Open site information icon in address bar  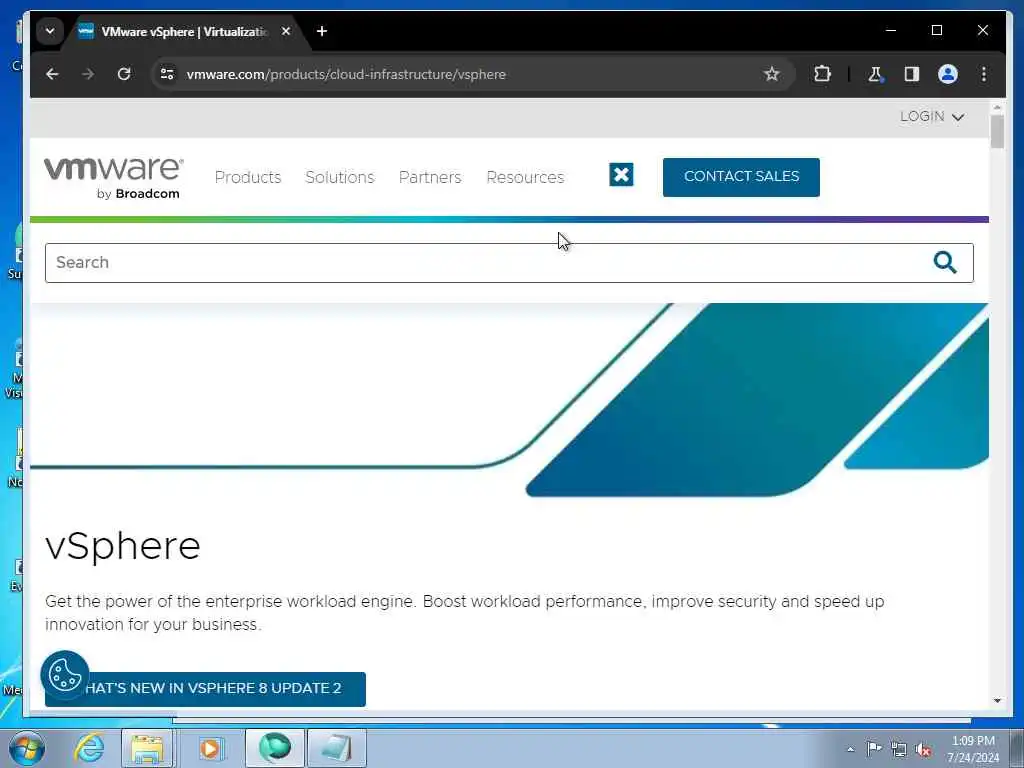point(167,74)
